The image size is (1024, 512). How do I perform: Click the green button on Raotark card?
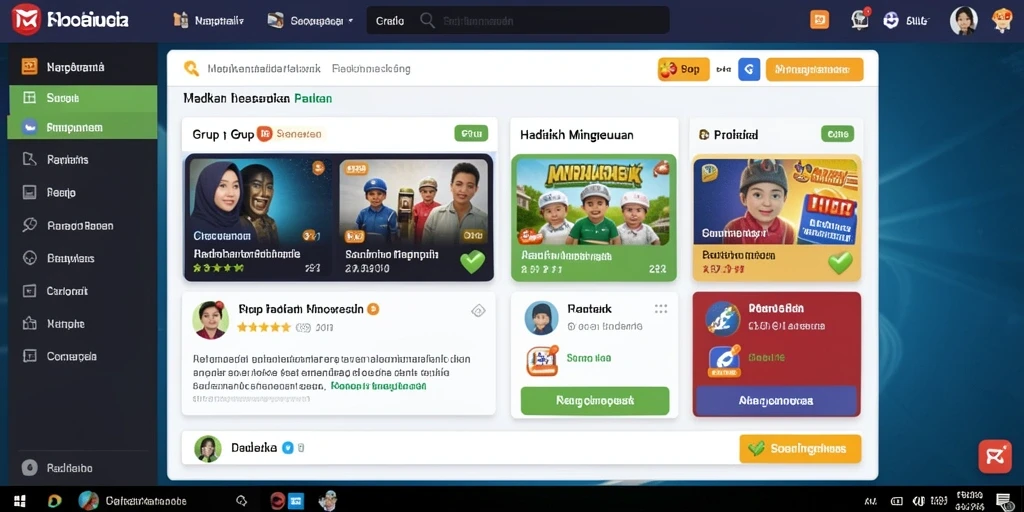coord(595,400)
